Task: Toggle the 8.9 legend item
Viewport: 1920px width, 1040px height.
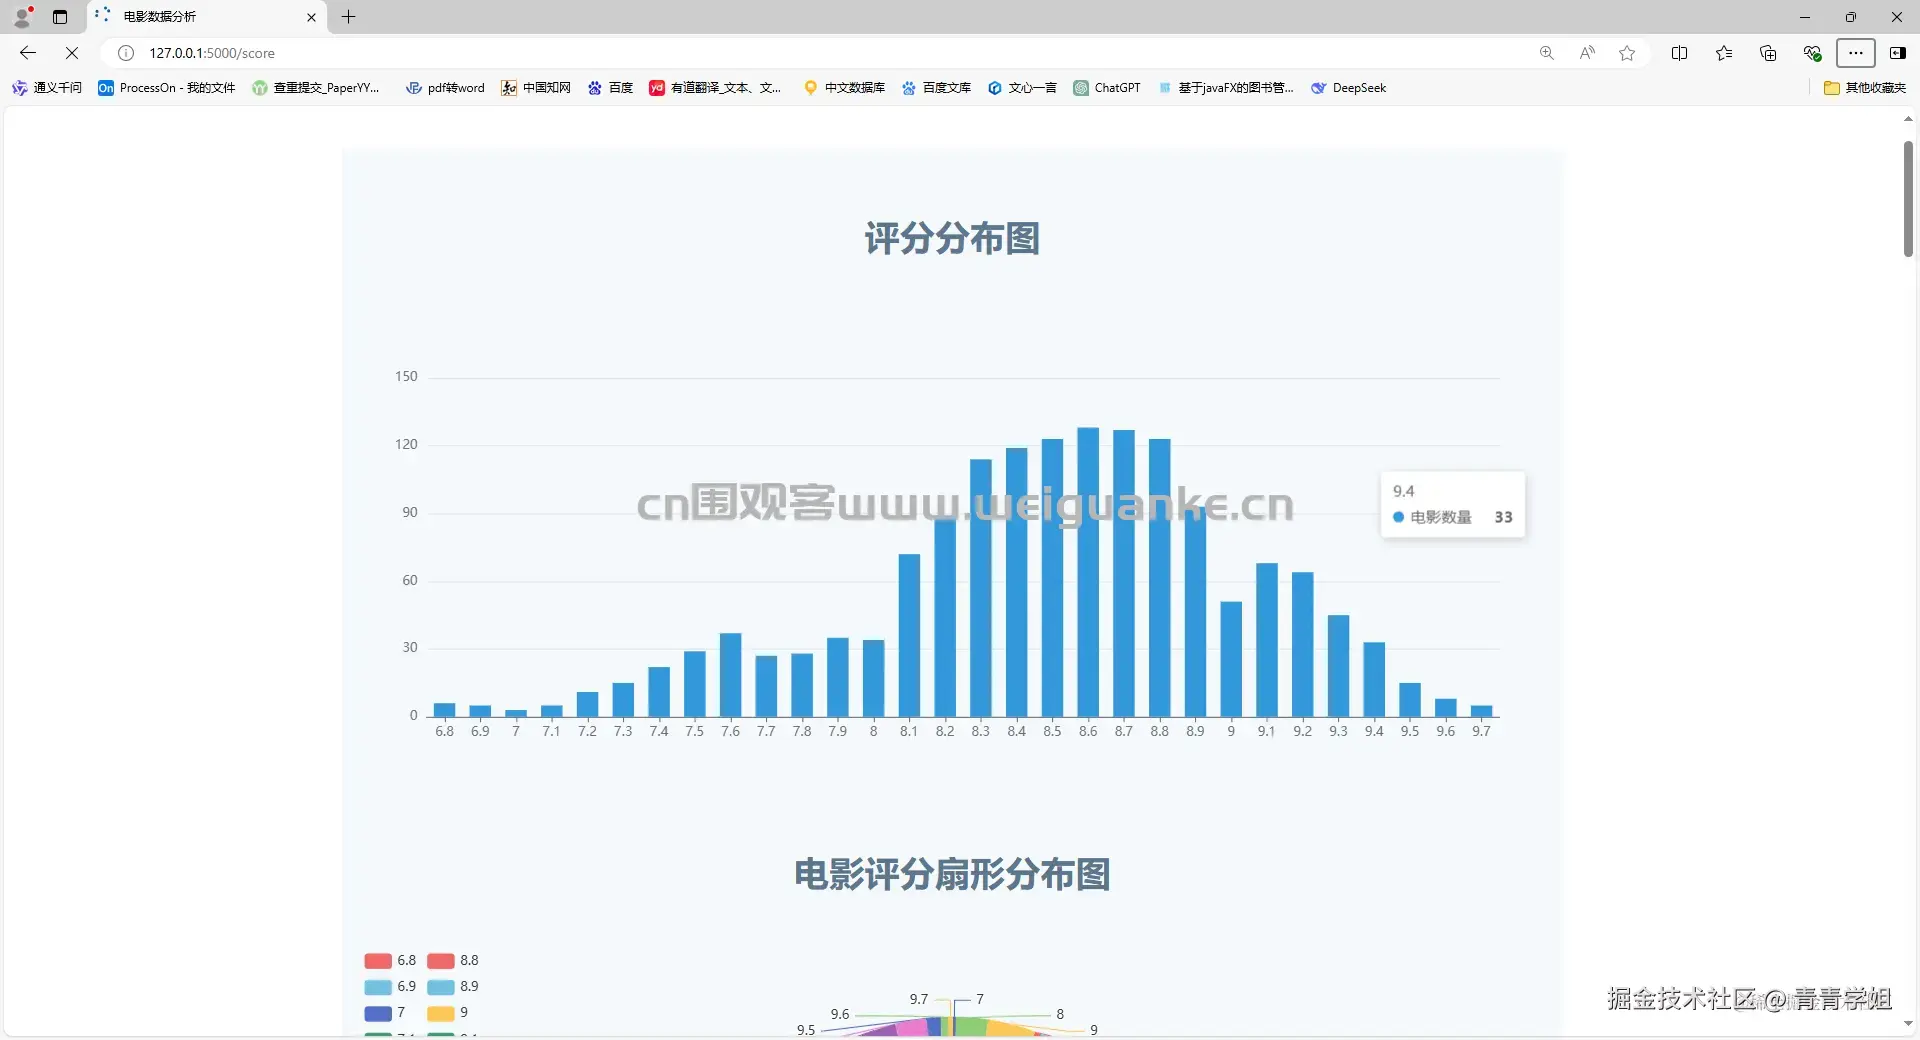Action: [453, 987]
